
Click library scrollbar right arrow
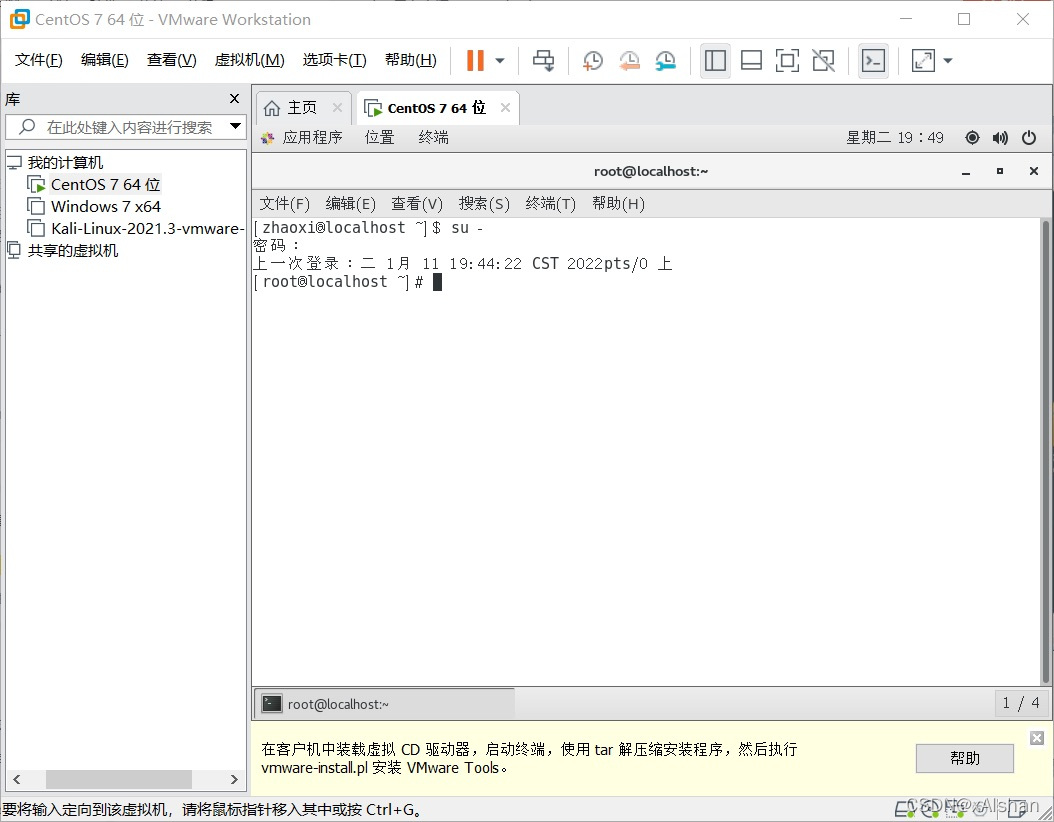point(234,780)
